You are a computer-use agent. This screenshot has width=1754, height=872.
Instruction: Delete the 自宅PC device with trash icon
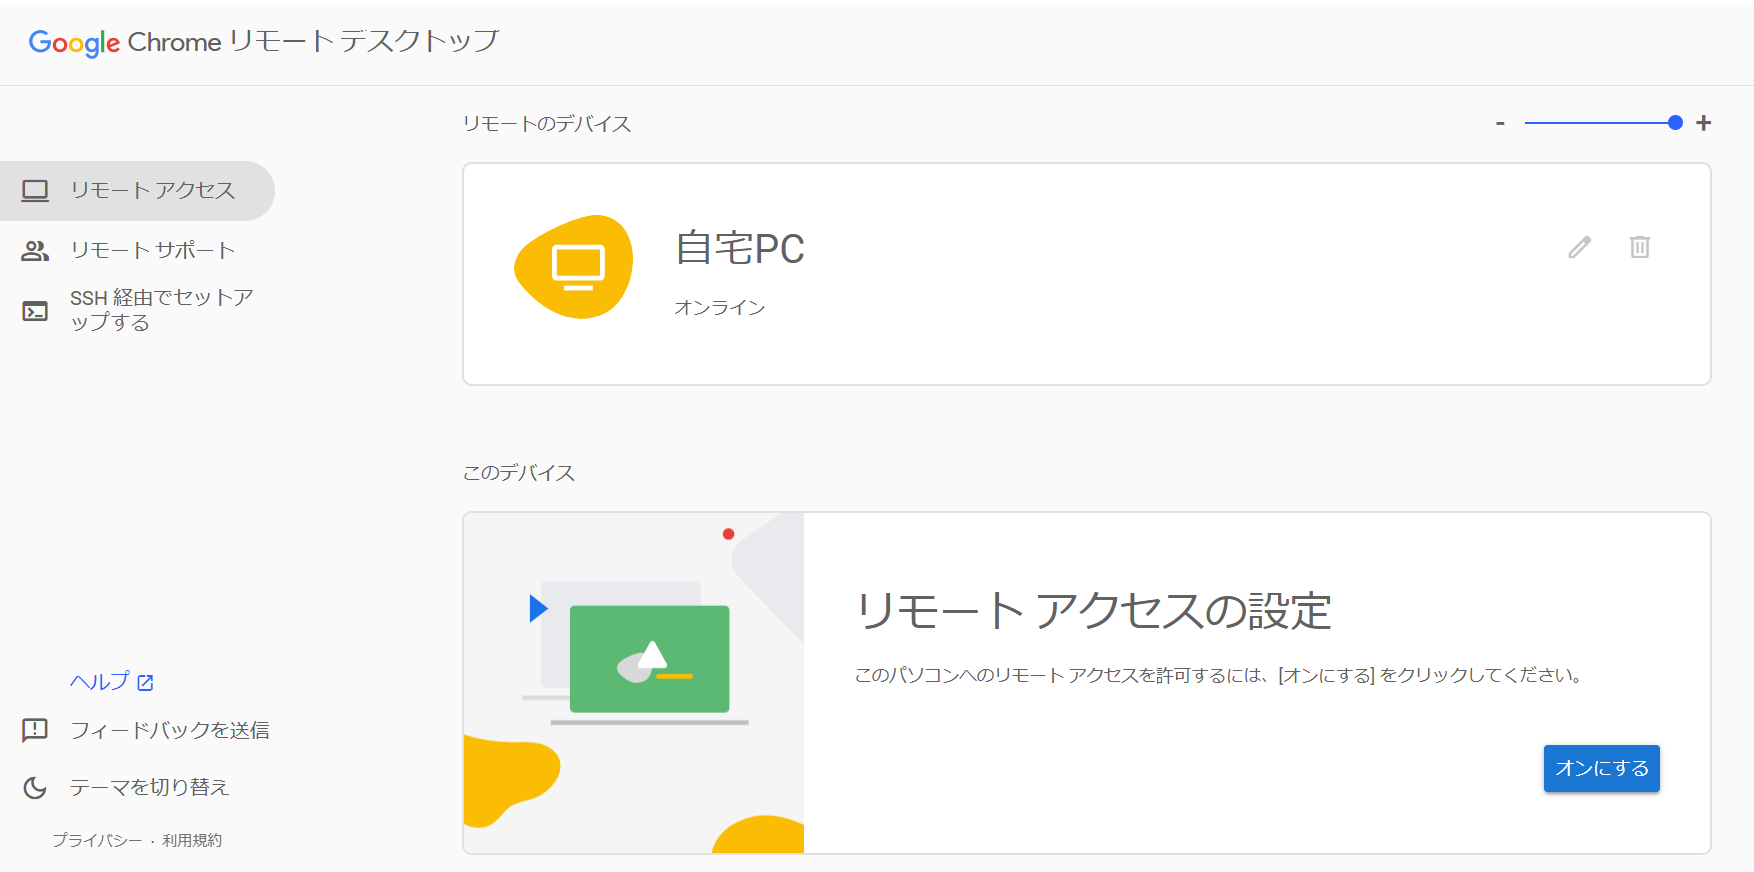pyautogui.click(x=1639, y=247)
